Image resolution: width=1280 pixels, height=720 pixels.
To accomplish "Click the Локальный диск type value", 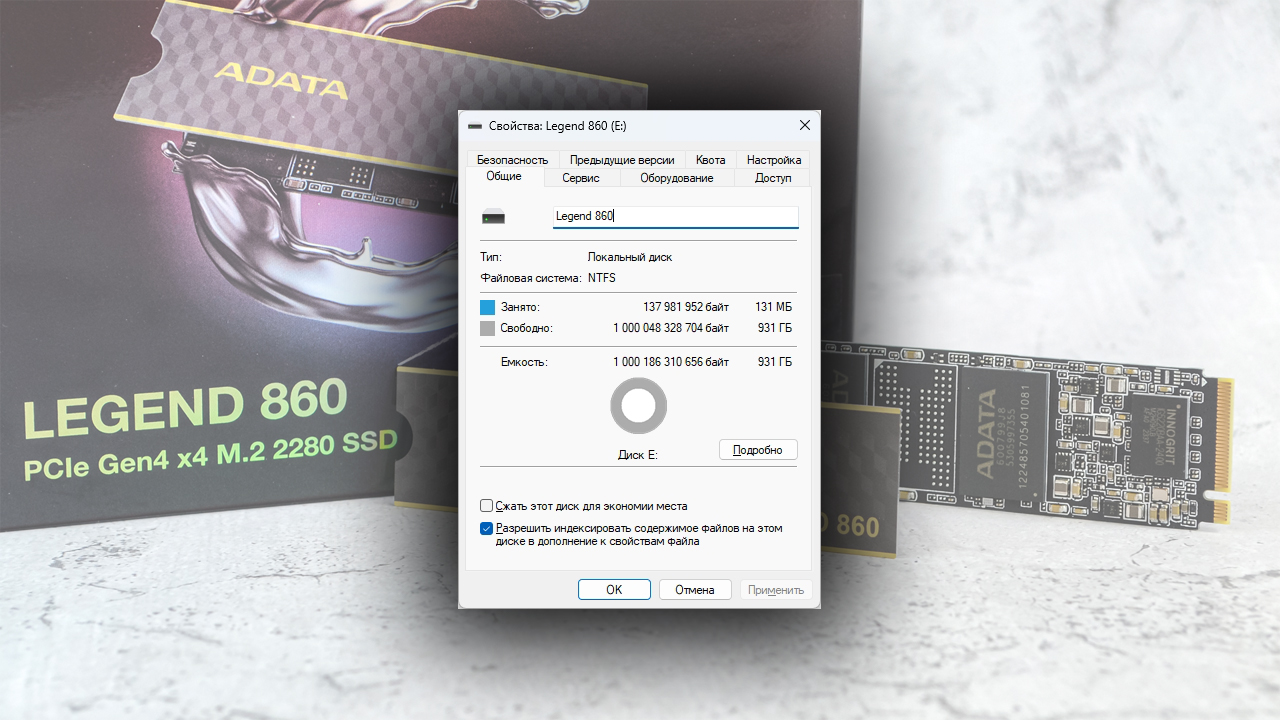I will [x=630, y=257].
